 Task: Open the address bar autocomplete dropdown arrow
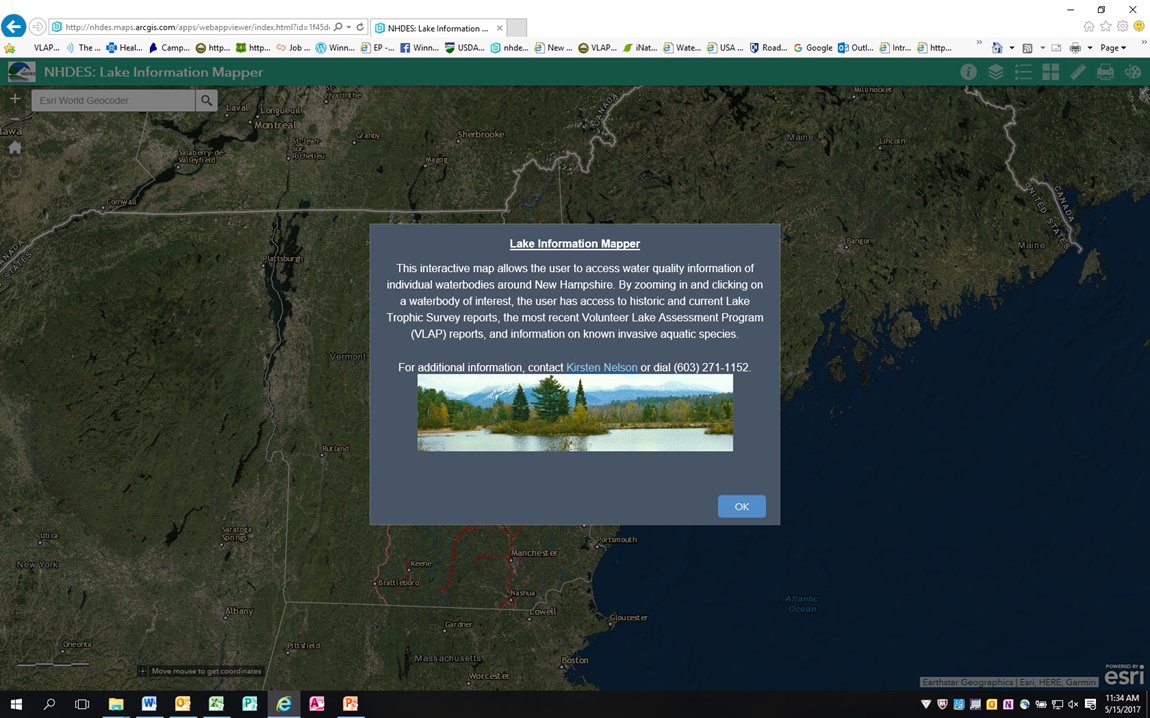[x=349, y=27]
